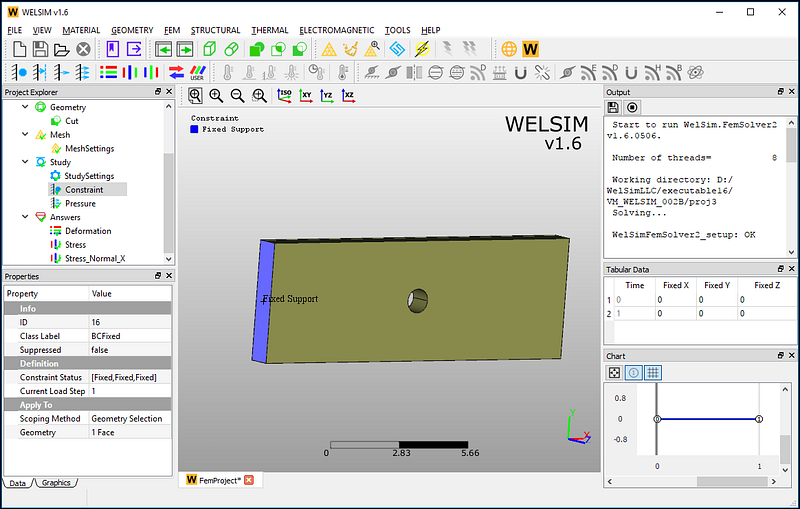Click the blue Fixed Support legend swatch
Viewport: 800px width, 509px height.
194,129
